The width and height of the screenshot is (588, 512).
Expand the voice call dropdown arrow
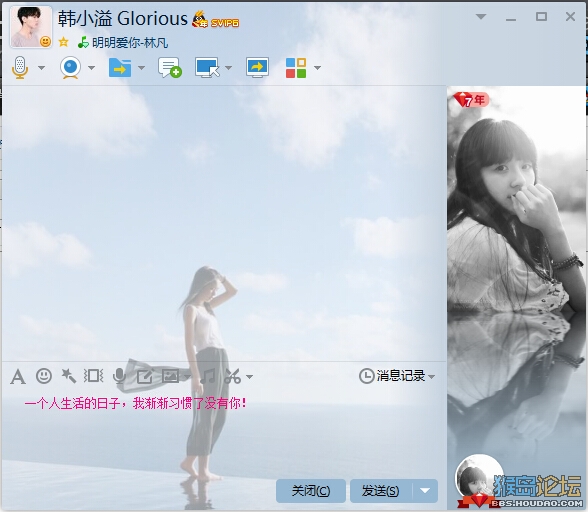pos(42,68)
